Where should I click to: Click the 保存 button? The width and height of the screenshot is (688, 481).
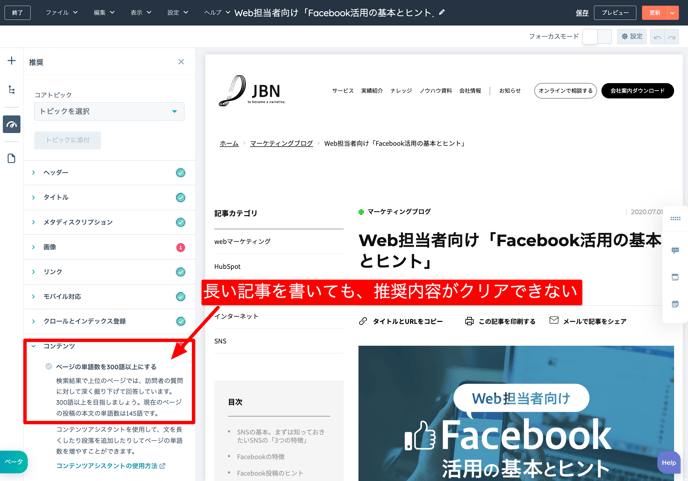[x=582, y=13]
